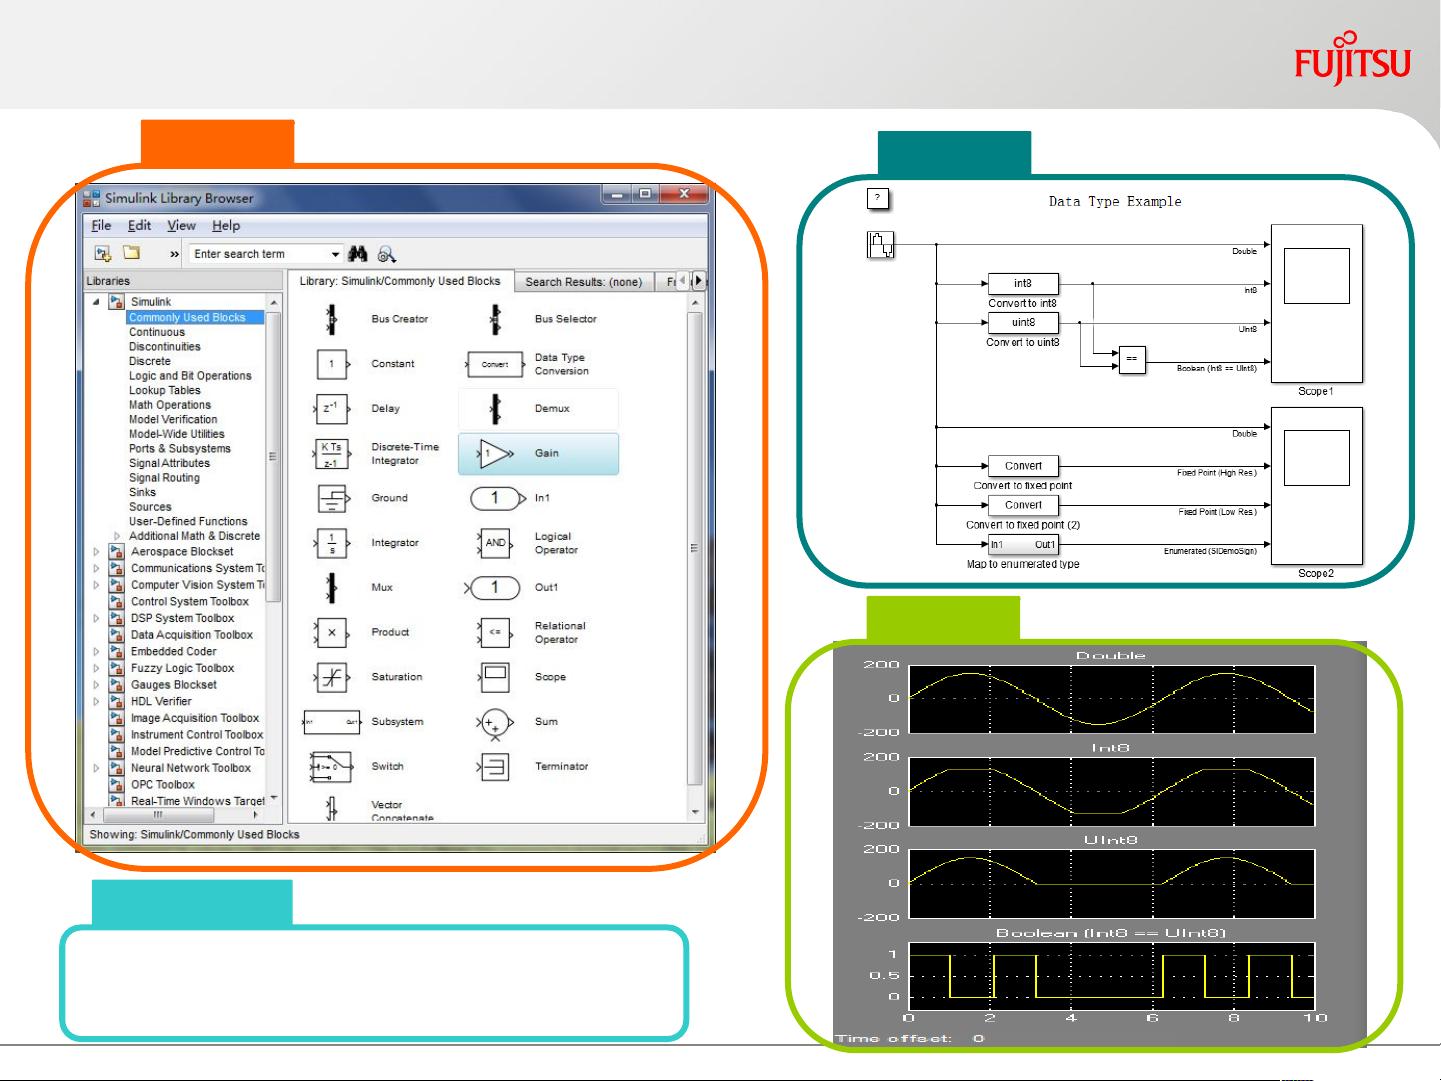Select the Data Type Conversion block icon
The image size is (1441, 1081).
point(495,364)
